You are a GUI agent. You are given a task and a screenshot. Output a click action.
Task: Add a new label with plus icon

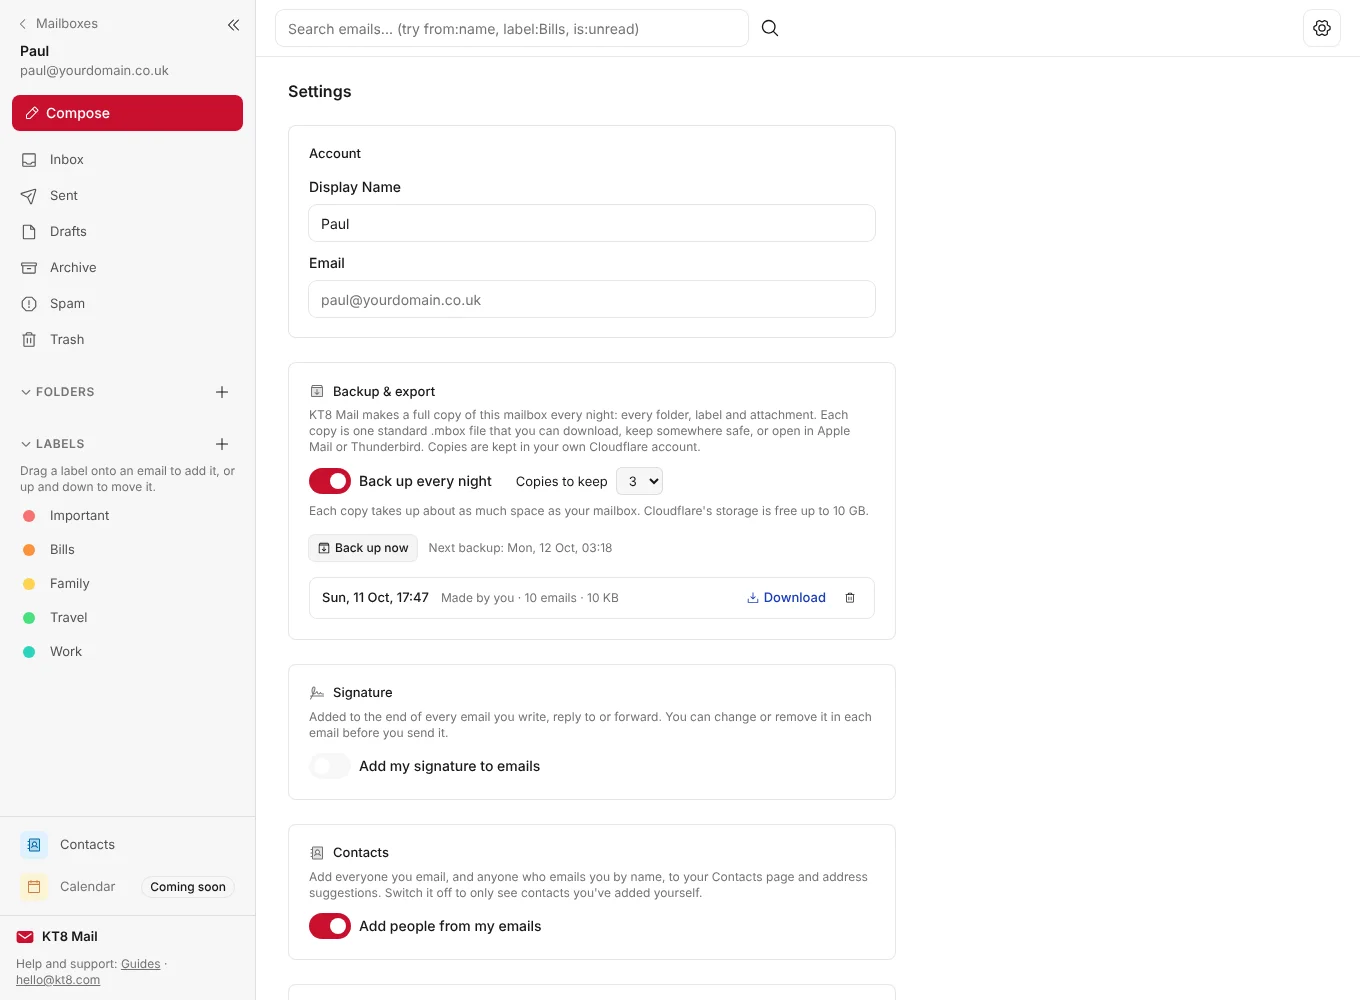point(222,444)
